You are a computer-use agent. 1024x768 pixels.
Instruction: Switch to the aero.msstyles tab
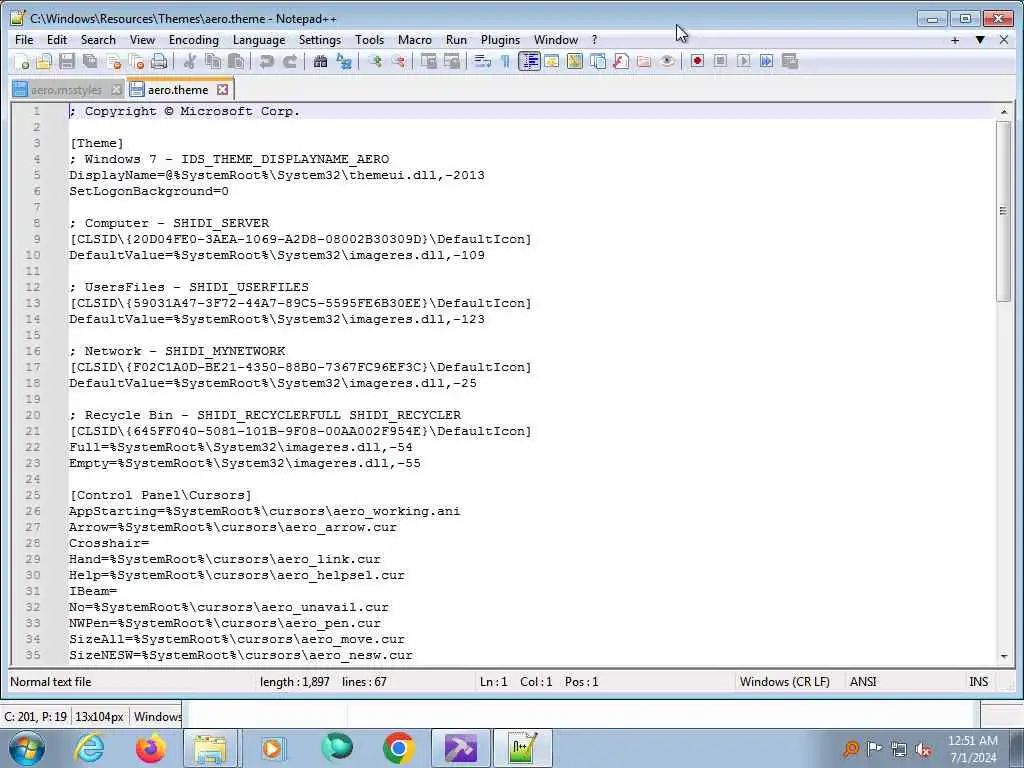click(x=66, y=90)
